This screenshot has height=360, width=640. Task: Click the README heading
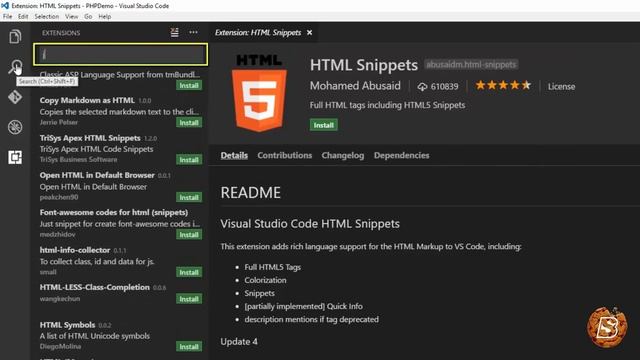click(x=251, y=193)
